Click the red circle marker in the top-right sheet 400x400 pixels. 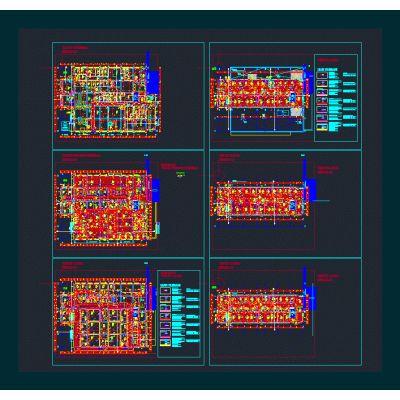[219, 67]
